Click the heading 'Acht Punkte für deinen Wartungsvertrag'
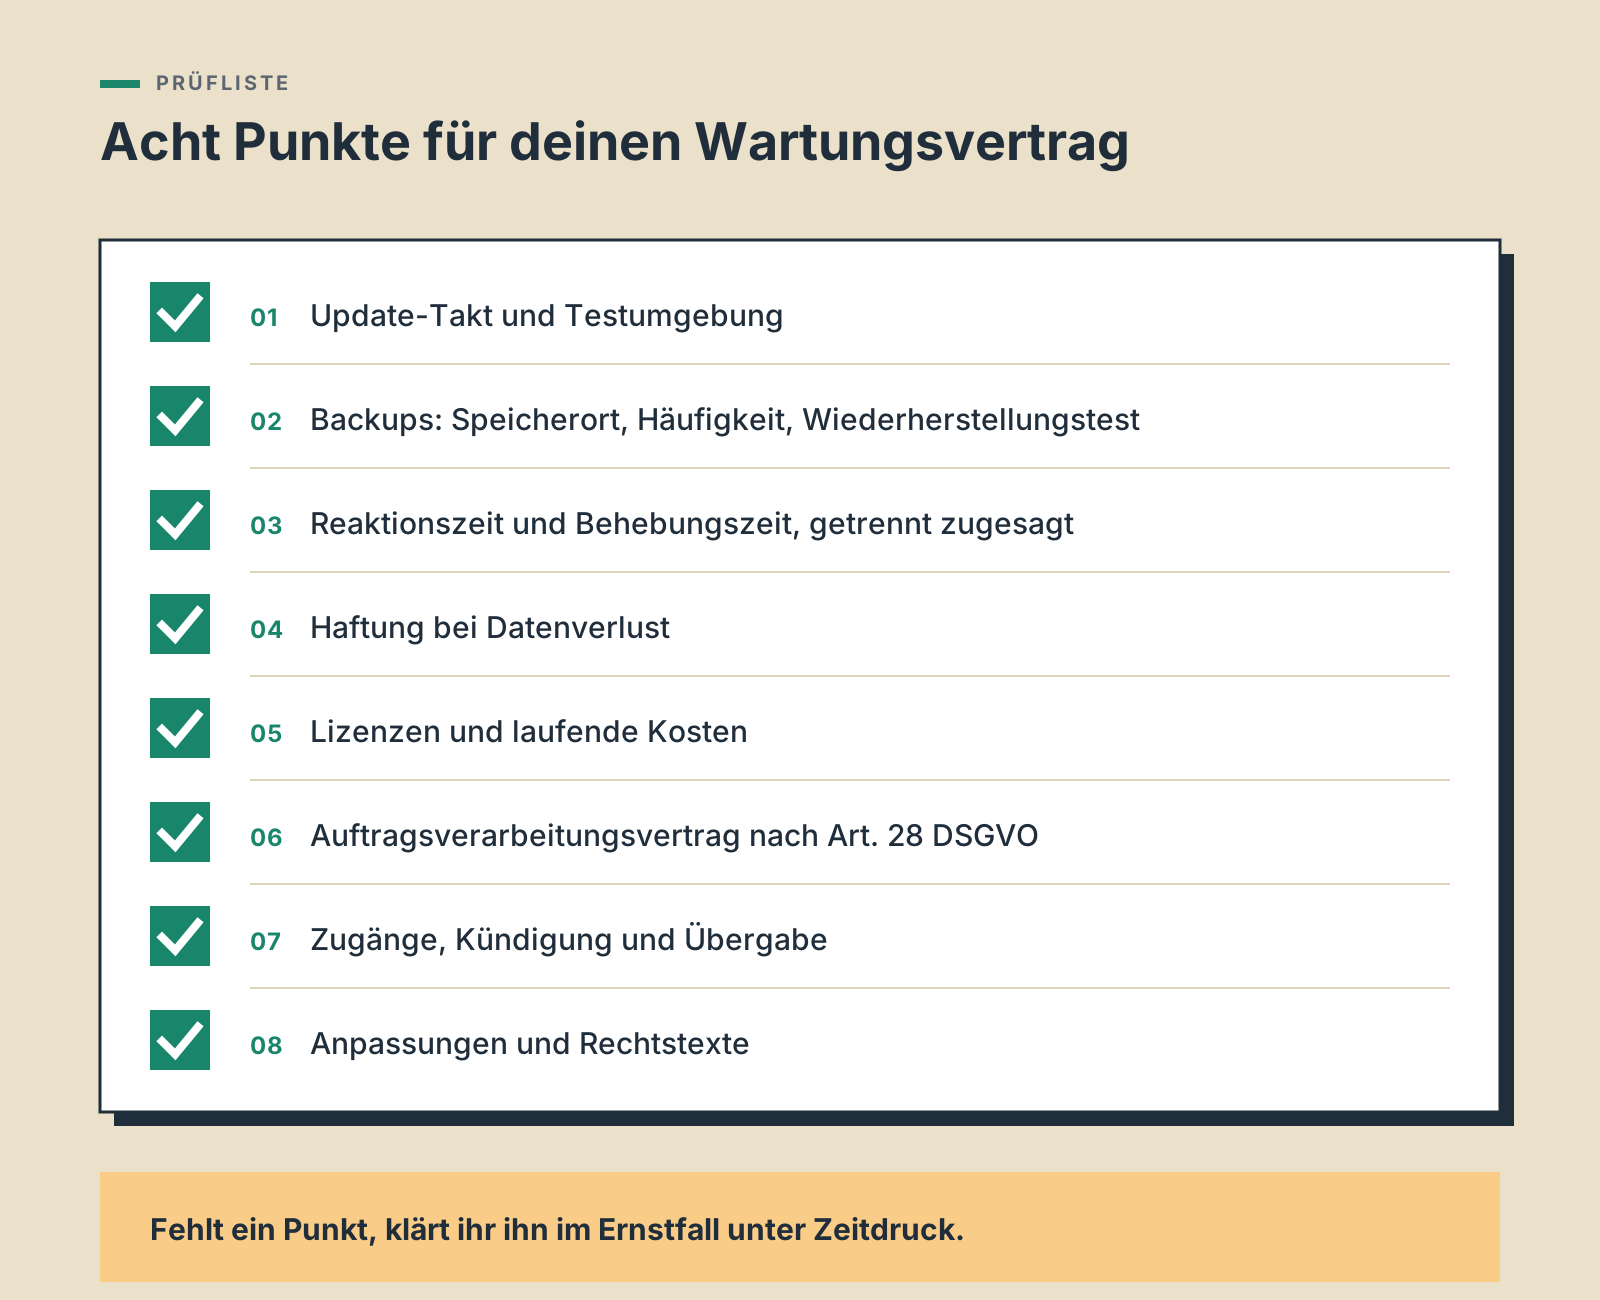 (615, 142)
